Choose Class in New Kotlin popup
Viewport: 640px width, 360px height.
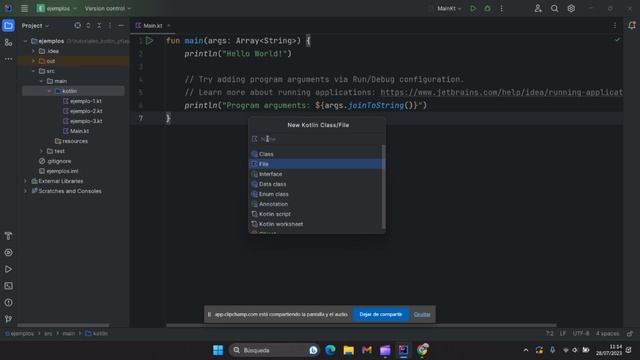point(316,154)
